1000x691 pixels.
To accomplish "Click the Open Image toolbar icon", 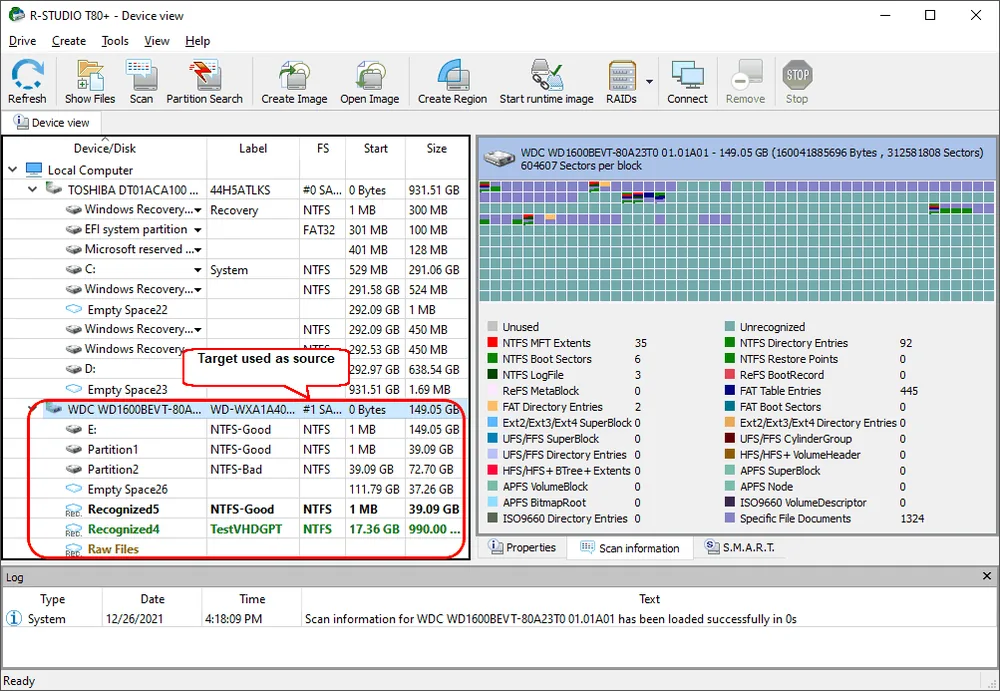I will point(369,82).
